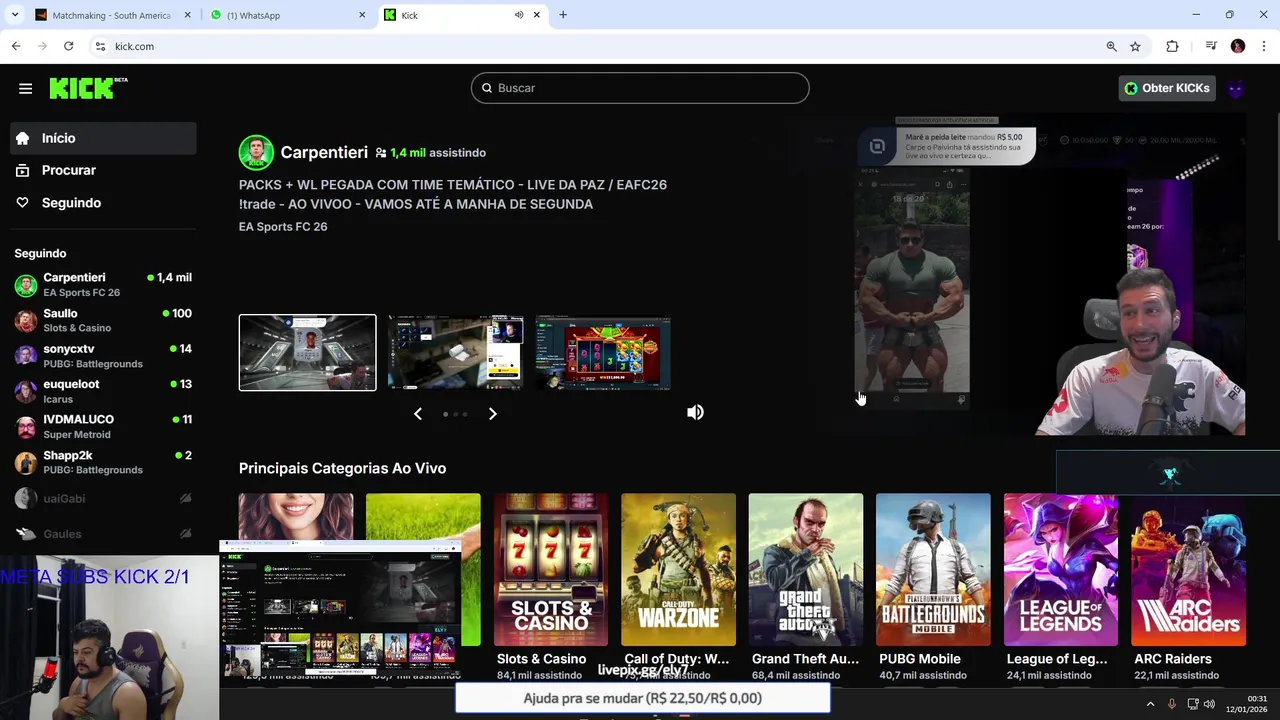Go to previous featured stream
Screen dimensions: 1280x720
pos(418,413)
